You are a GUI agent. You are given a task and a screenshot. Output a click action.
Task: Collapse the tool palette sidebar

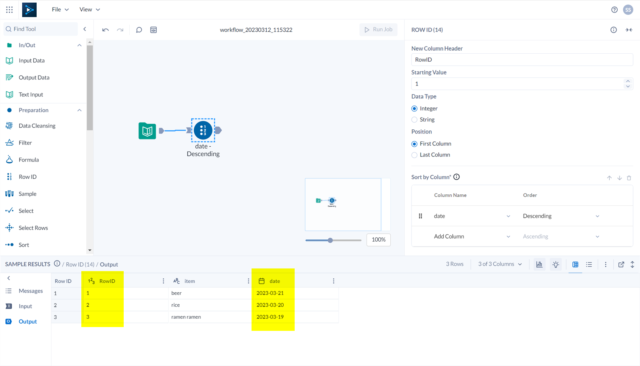[x=84, y=29]
